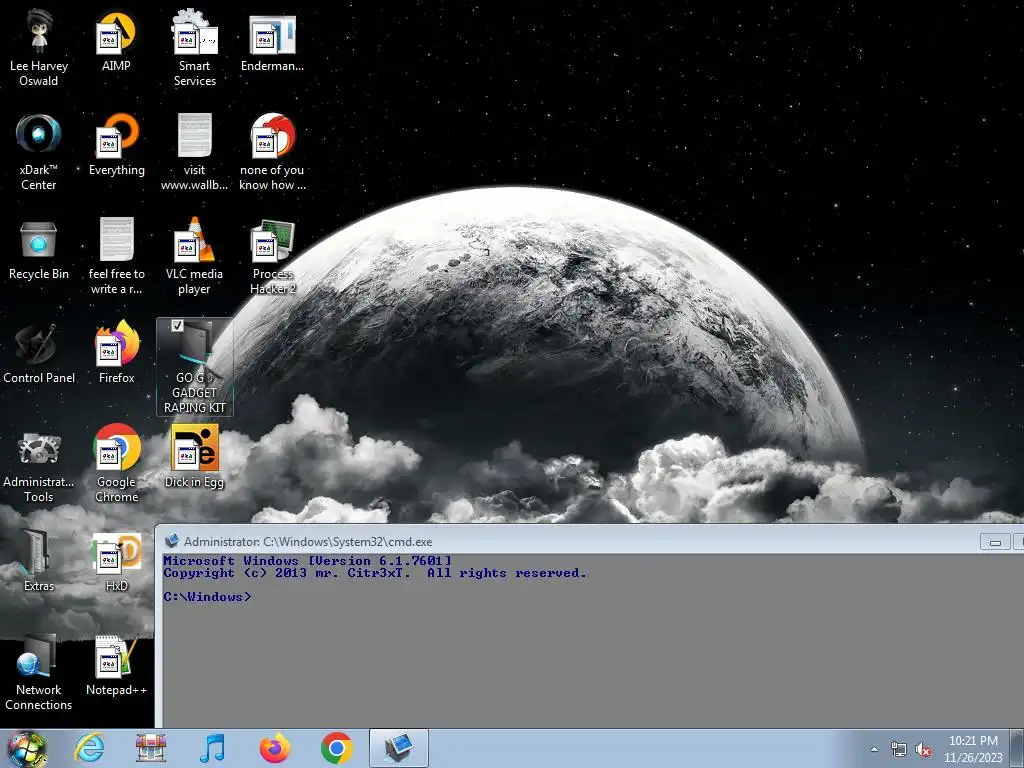
Task: Click the active cmd.exe taskbar button
Action: click(398, 748)
